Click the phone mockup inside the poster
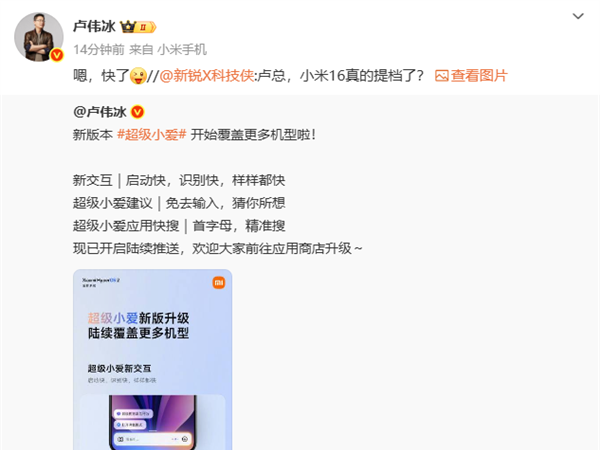This screenshot has height=450, width=600. [153, 422]
